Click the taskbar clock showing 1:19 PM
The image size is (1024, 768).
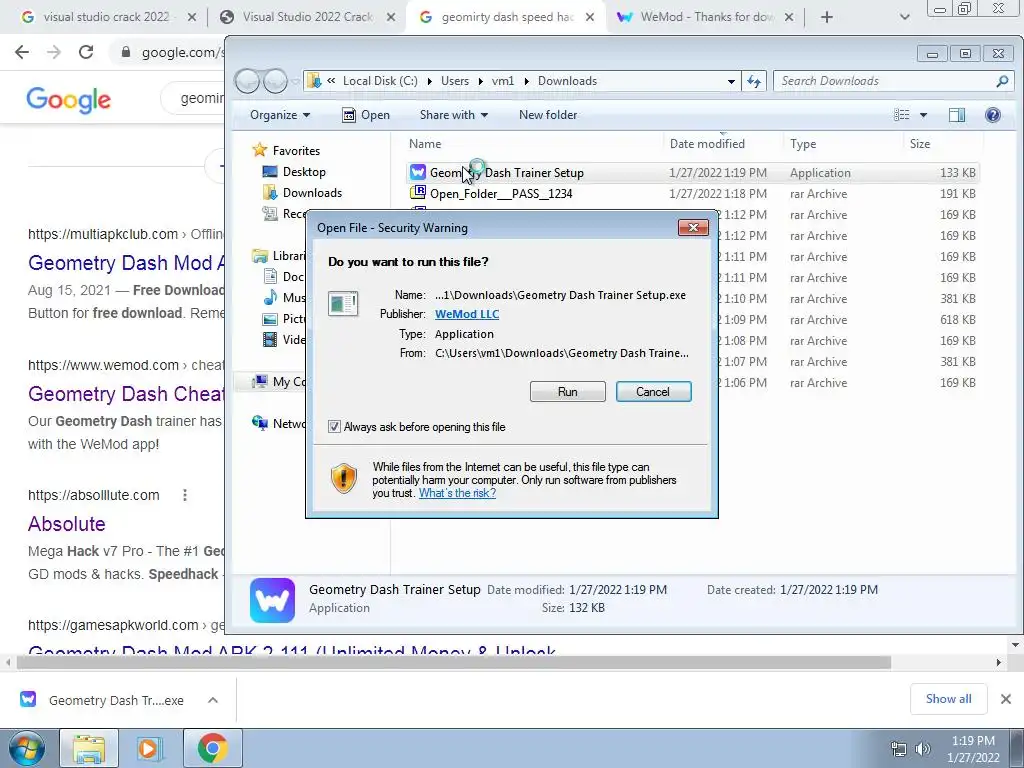(973, 749)
